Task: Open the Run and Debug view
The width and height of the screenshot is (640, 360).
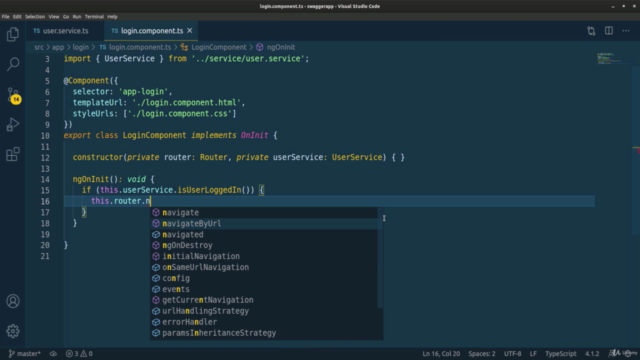Action: pos(13,124)
